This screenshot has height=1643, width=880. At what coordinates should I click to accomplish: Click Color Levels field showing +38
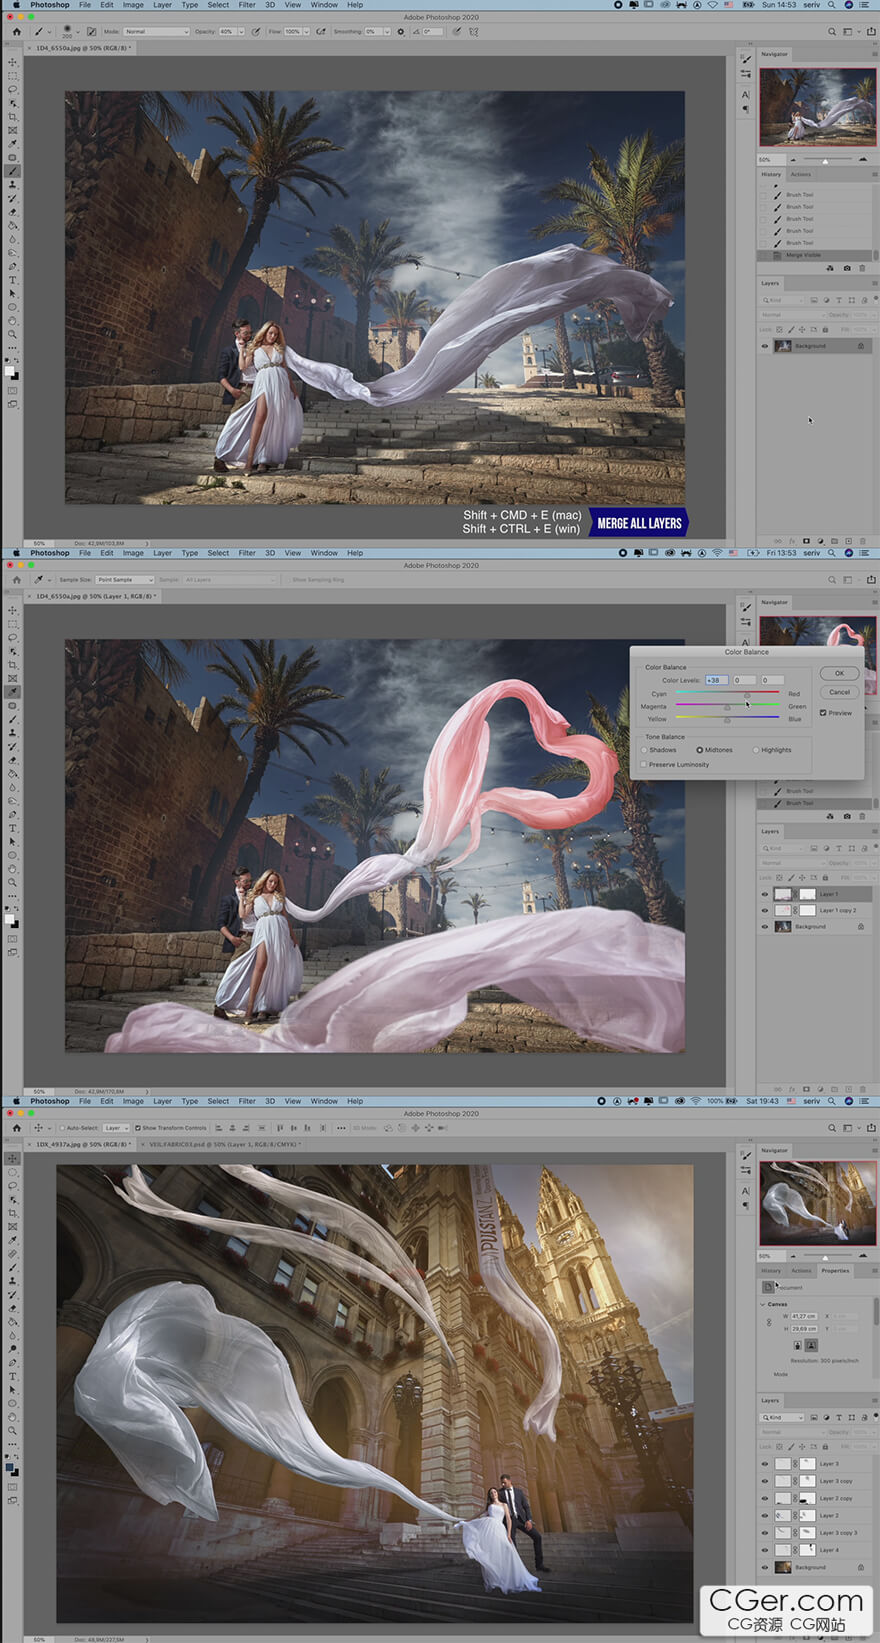coord(716,680)
